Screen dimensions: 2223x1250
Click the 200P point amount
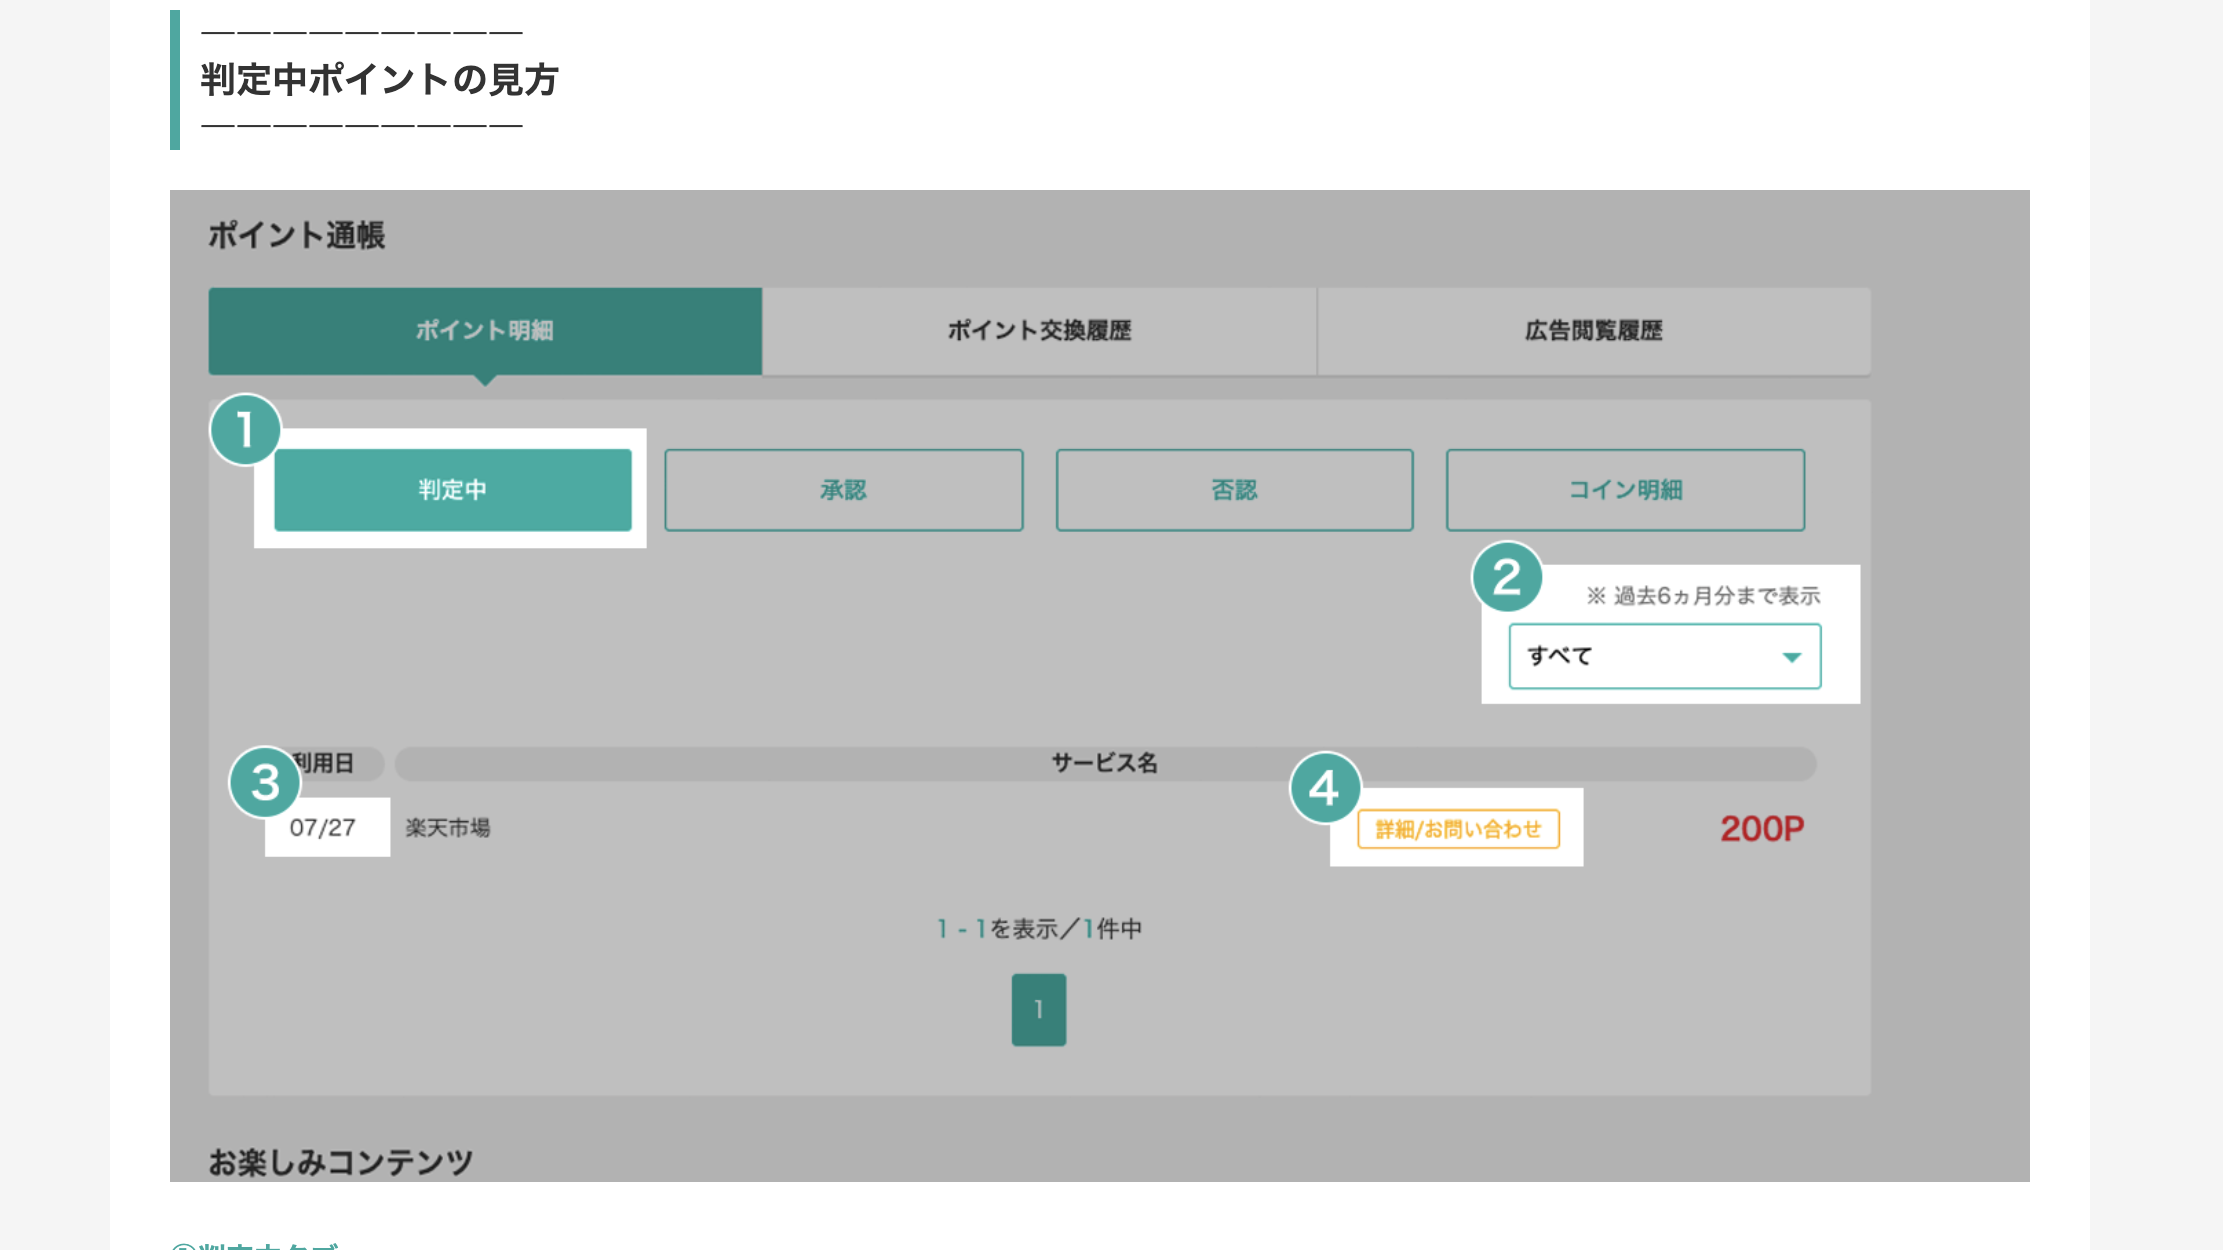tap(1762, 829)
